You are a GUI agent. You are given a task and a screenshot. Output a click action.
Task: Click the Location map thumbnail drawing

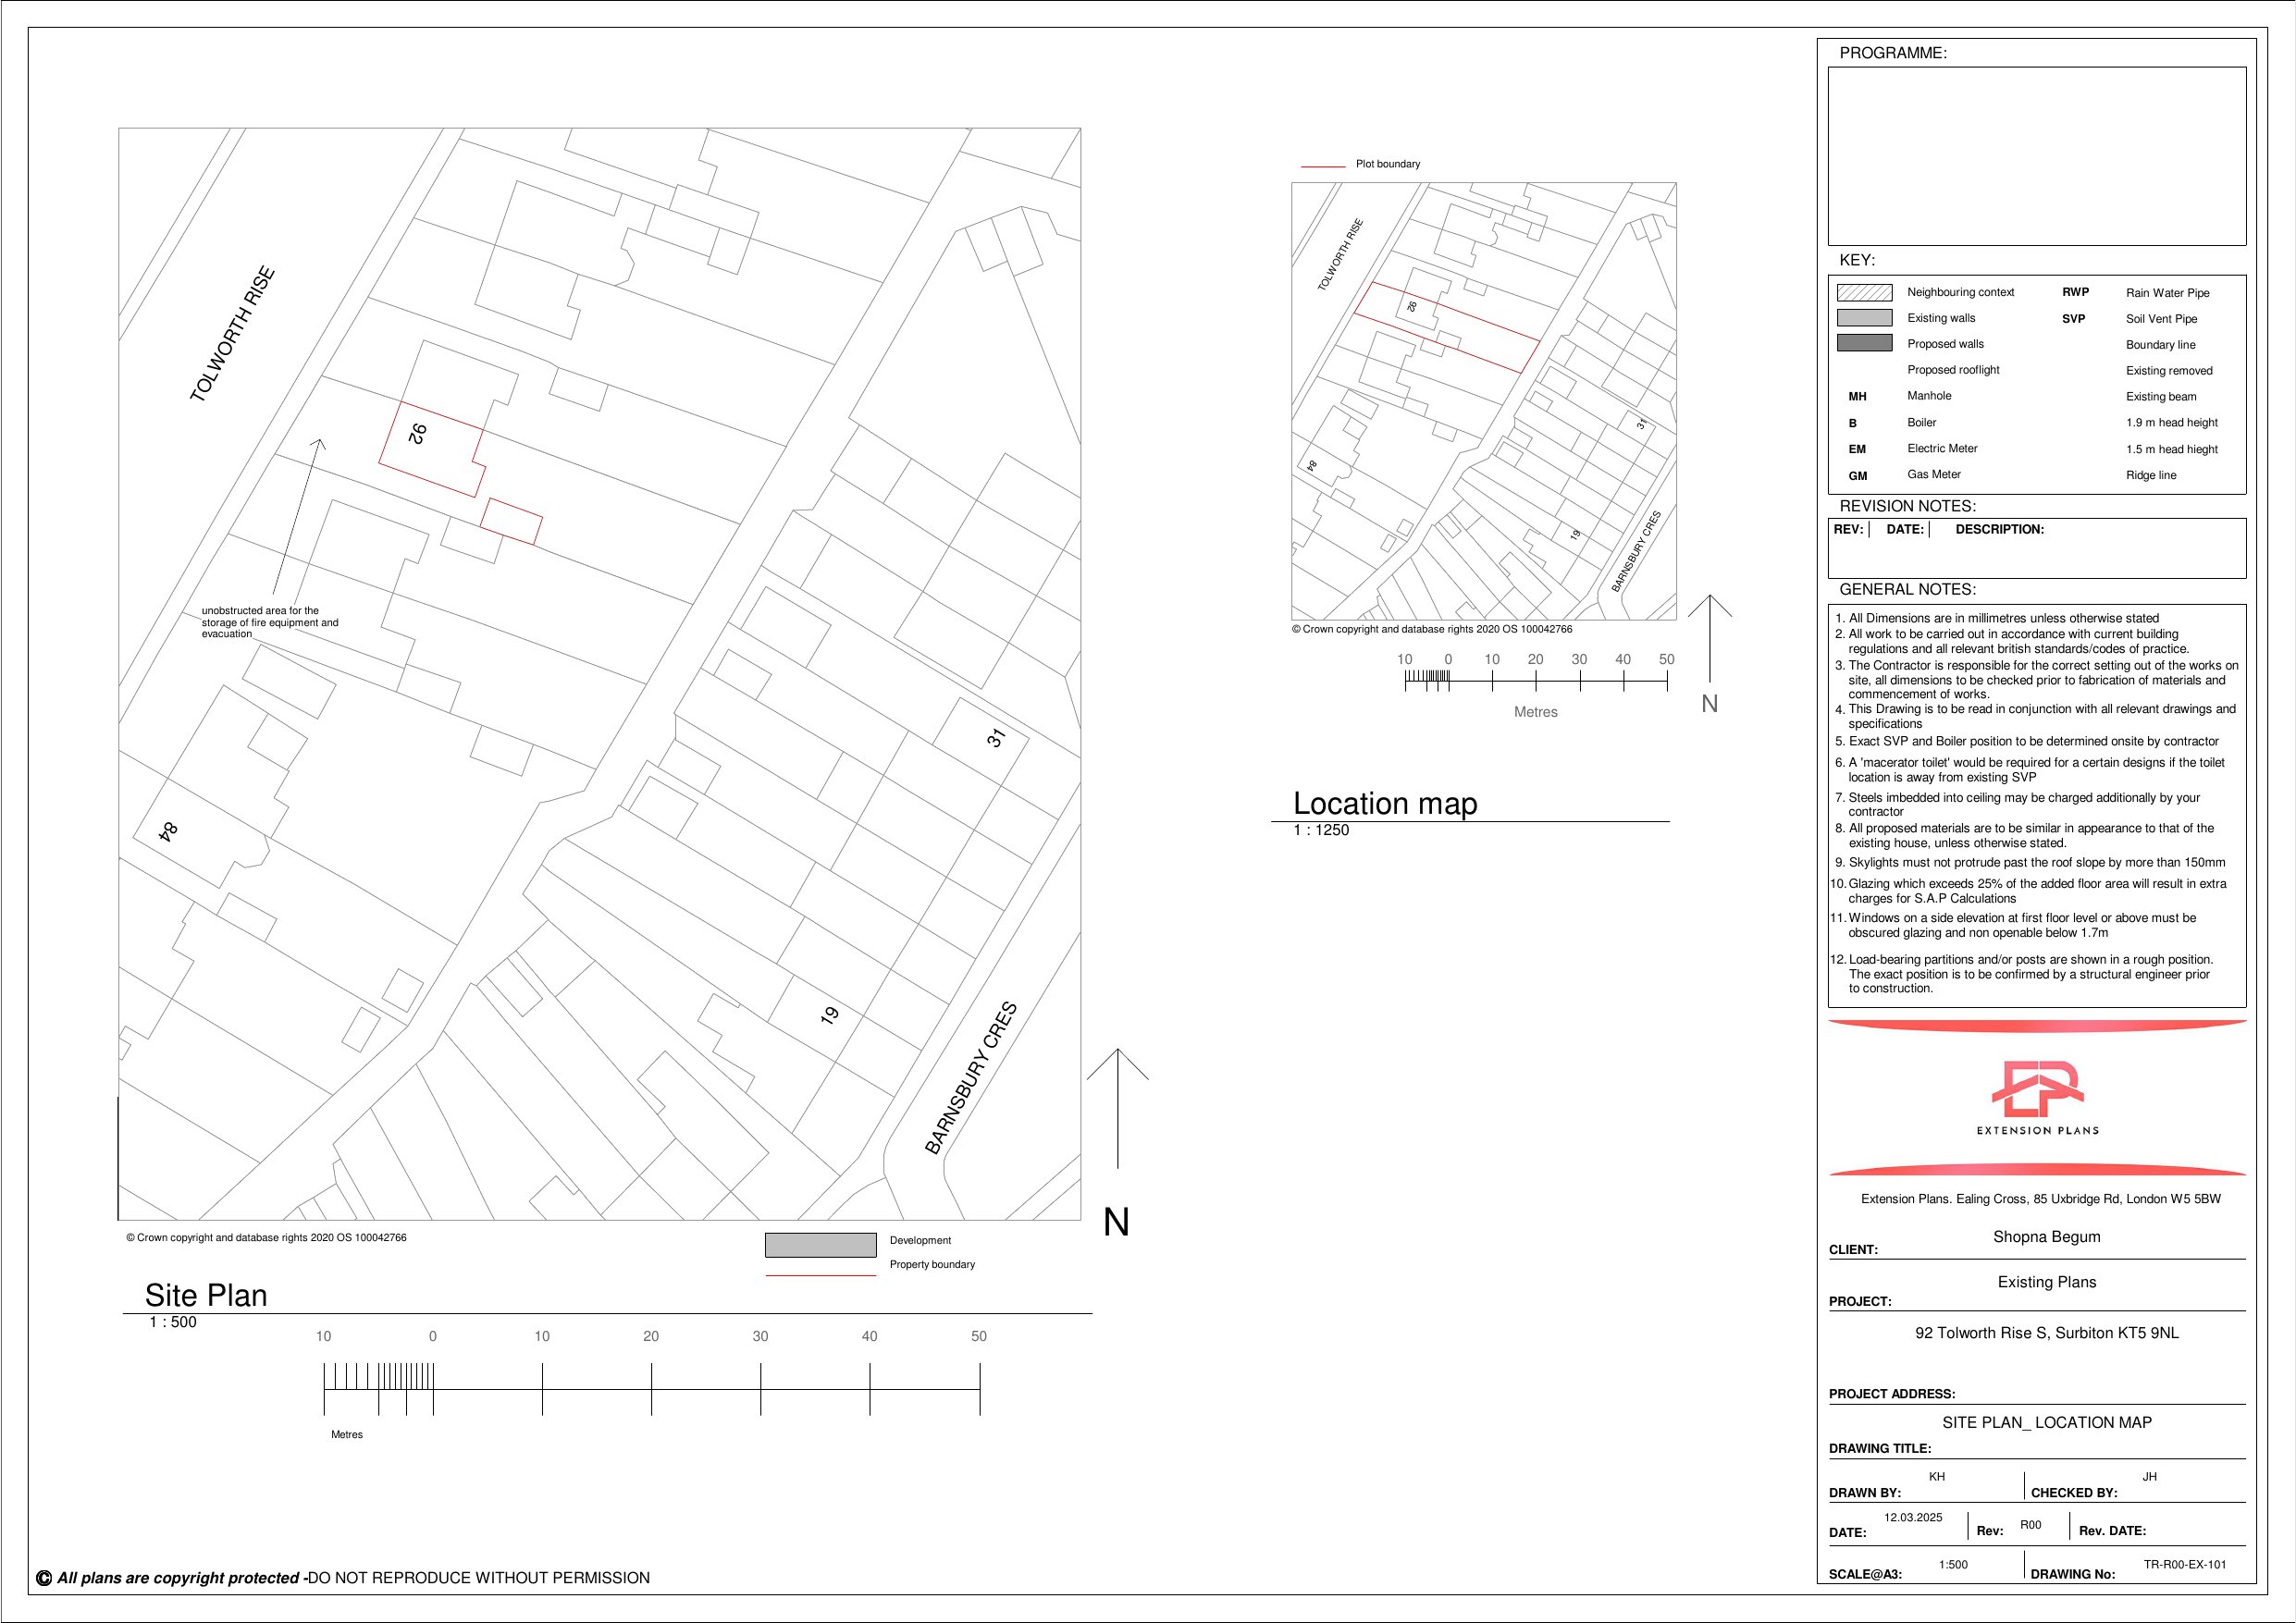(x=1483, y=400)
